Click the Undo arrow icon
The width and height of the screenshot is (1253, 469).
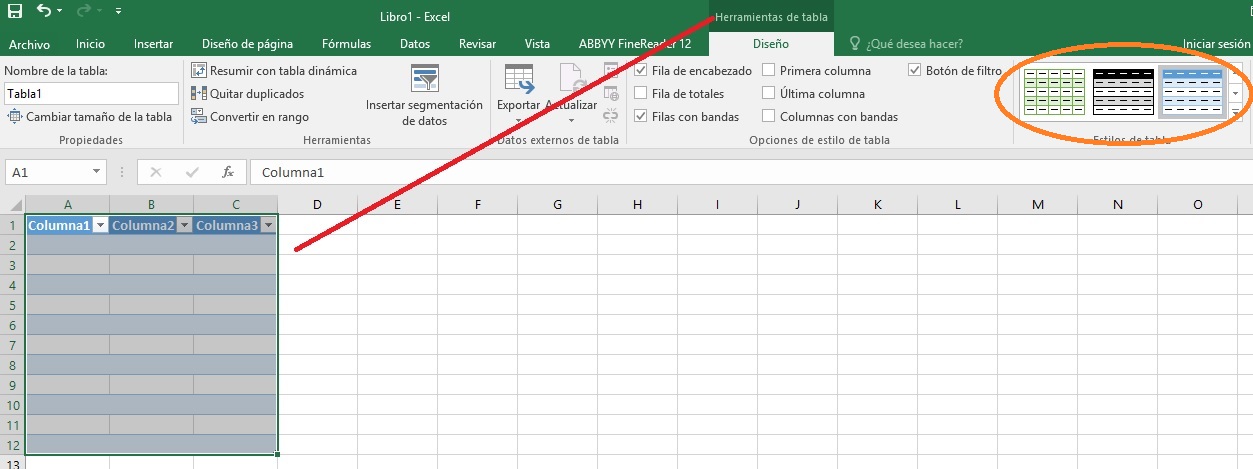tap(44, 12)
